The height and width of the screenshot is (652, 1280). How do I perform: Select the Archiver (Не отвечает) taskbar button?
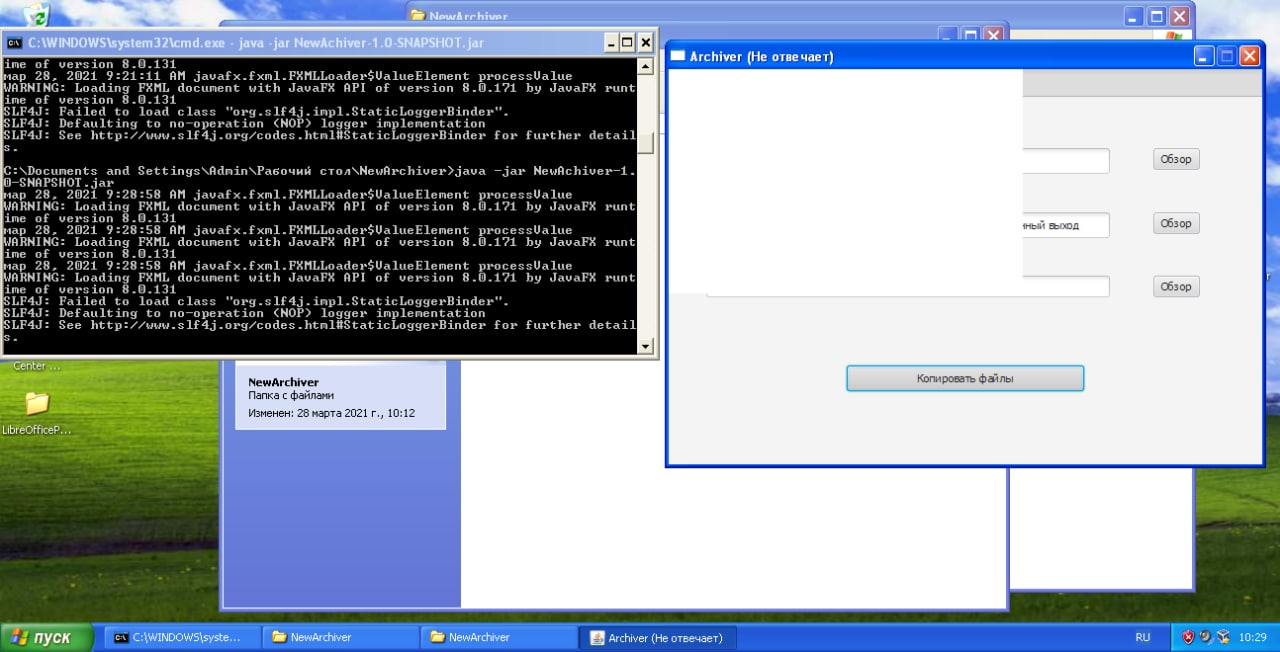(657, 637)
